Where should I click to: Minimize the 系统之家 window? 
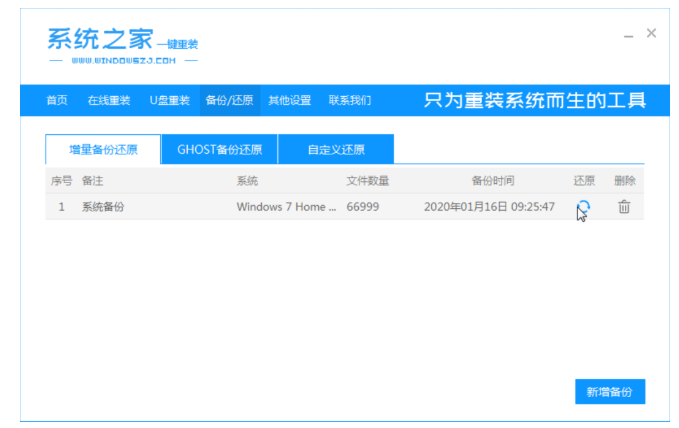[x=628, y=35]
